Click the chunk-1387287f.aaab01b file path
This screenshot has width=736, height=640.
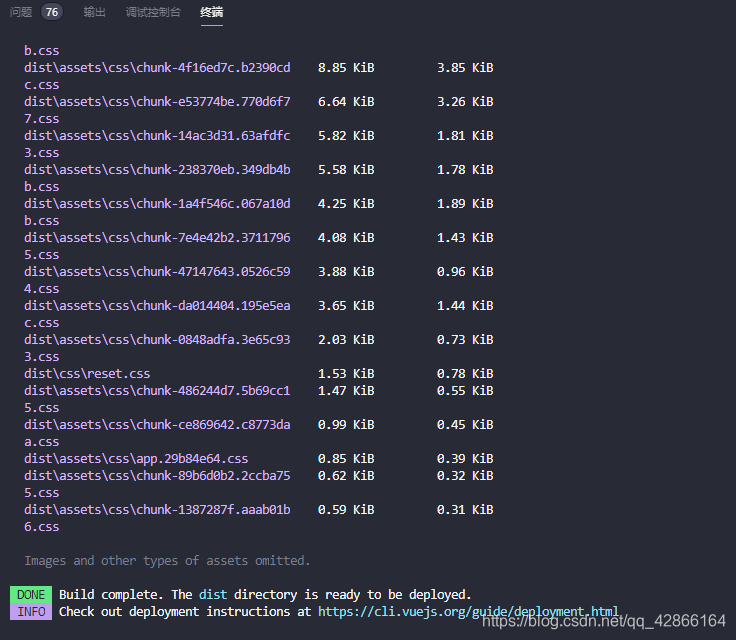pos(157,510)
